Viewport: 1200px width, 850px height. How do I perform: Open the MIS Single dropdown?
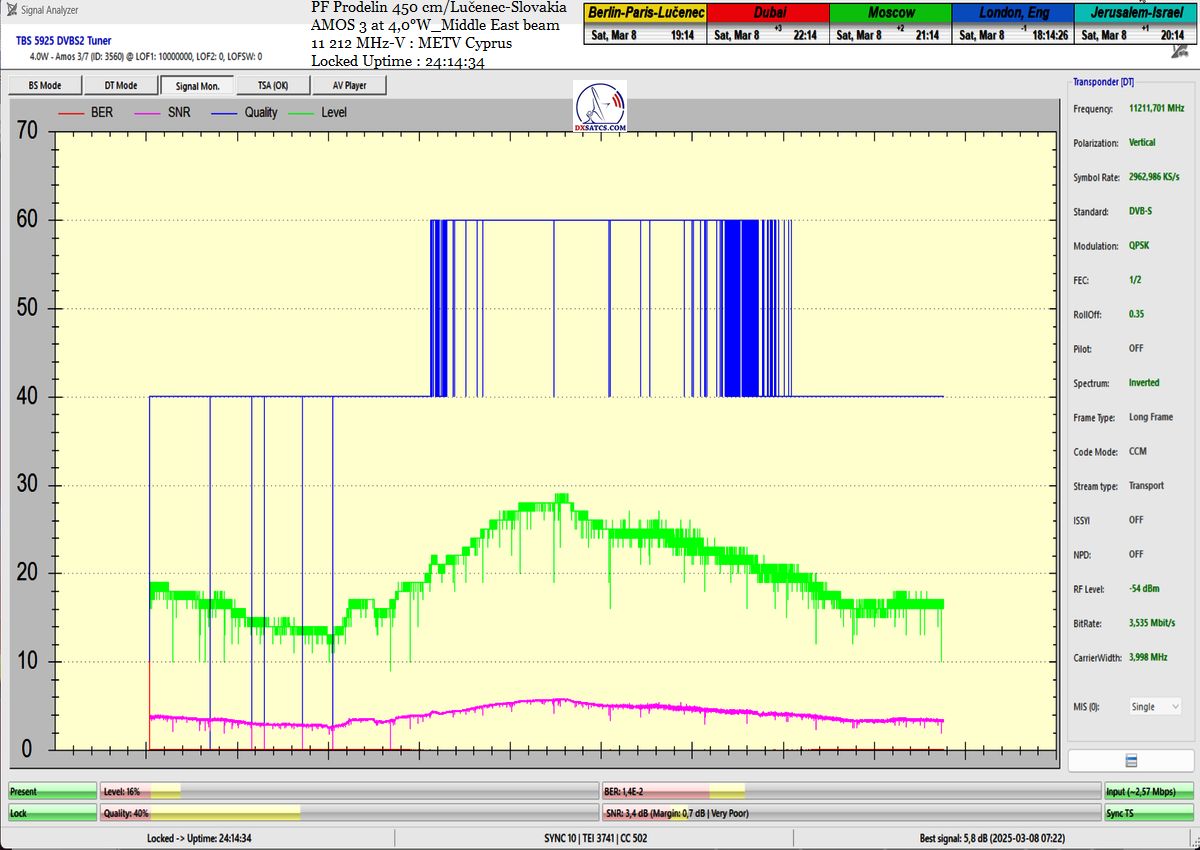pos(1155,706)
